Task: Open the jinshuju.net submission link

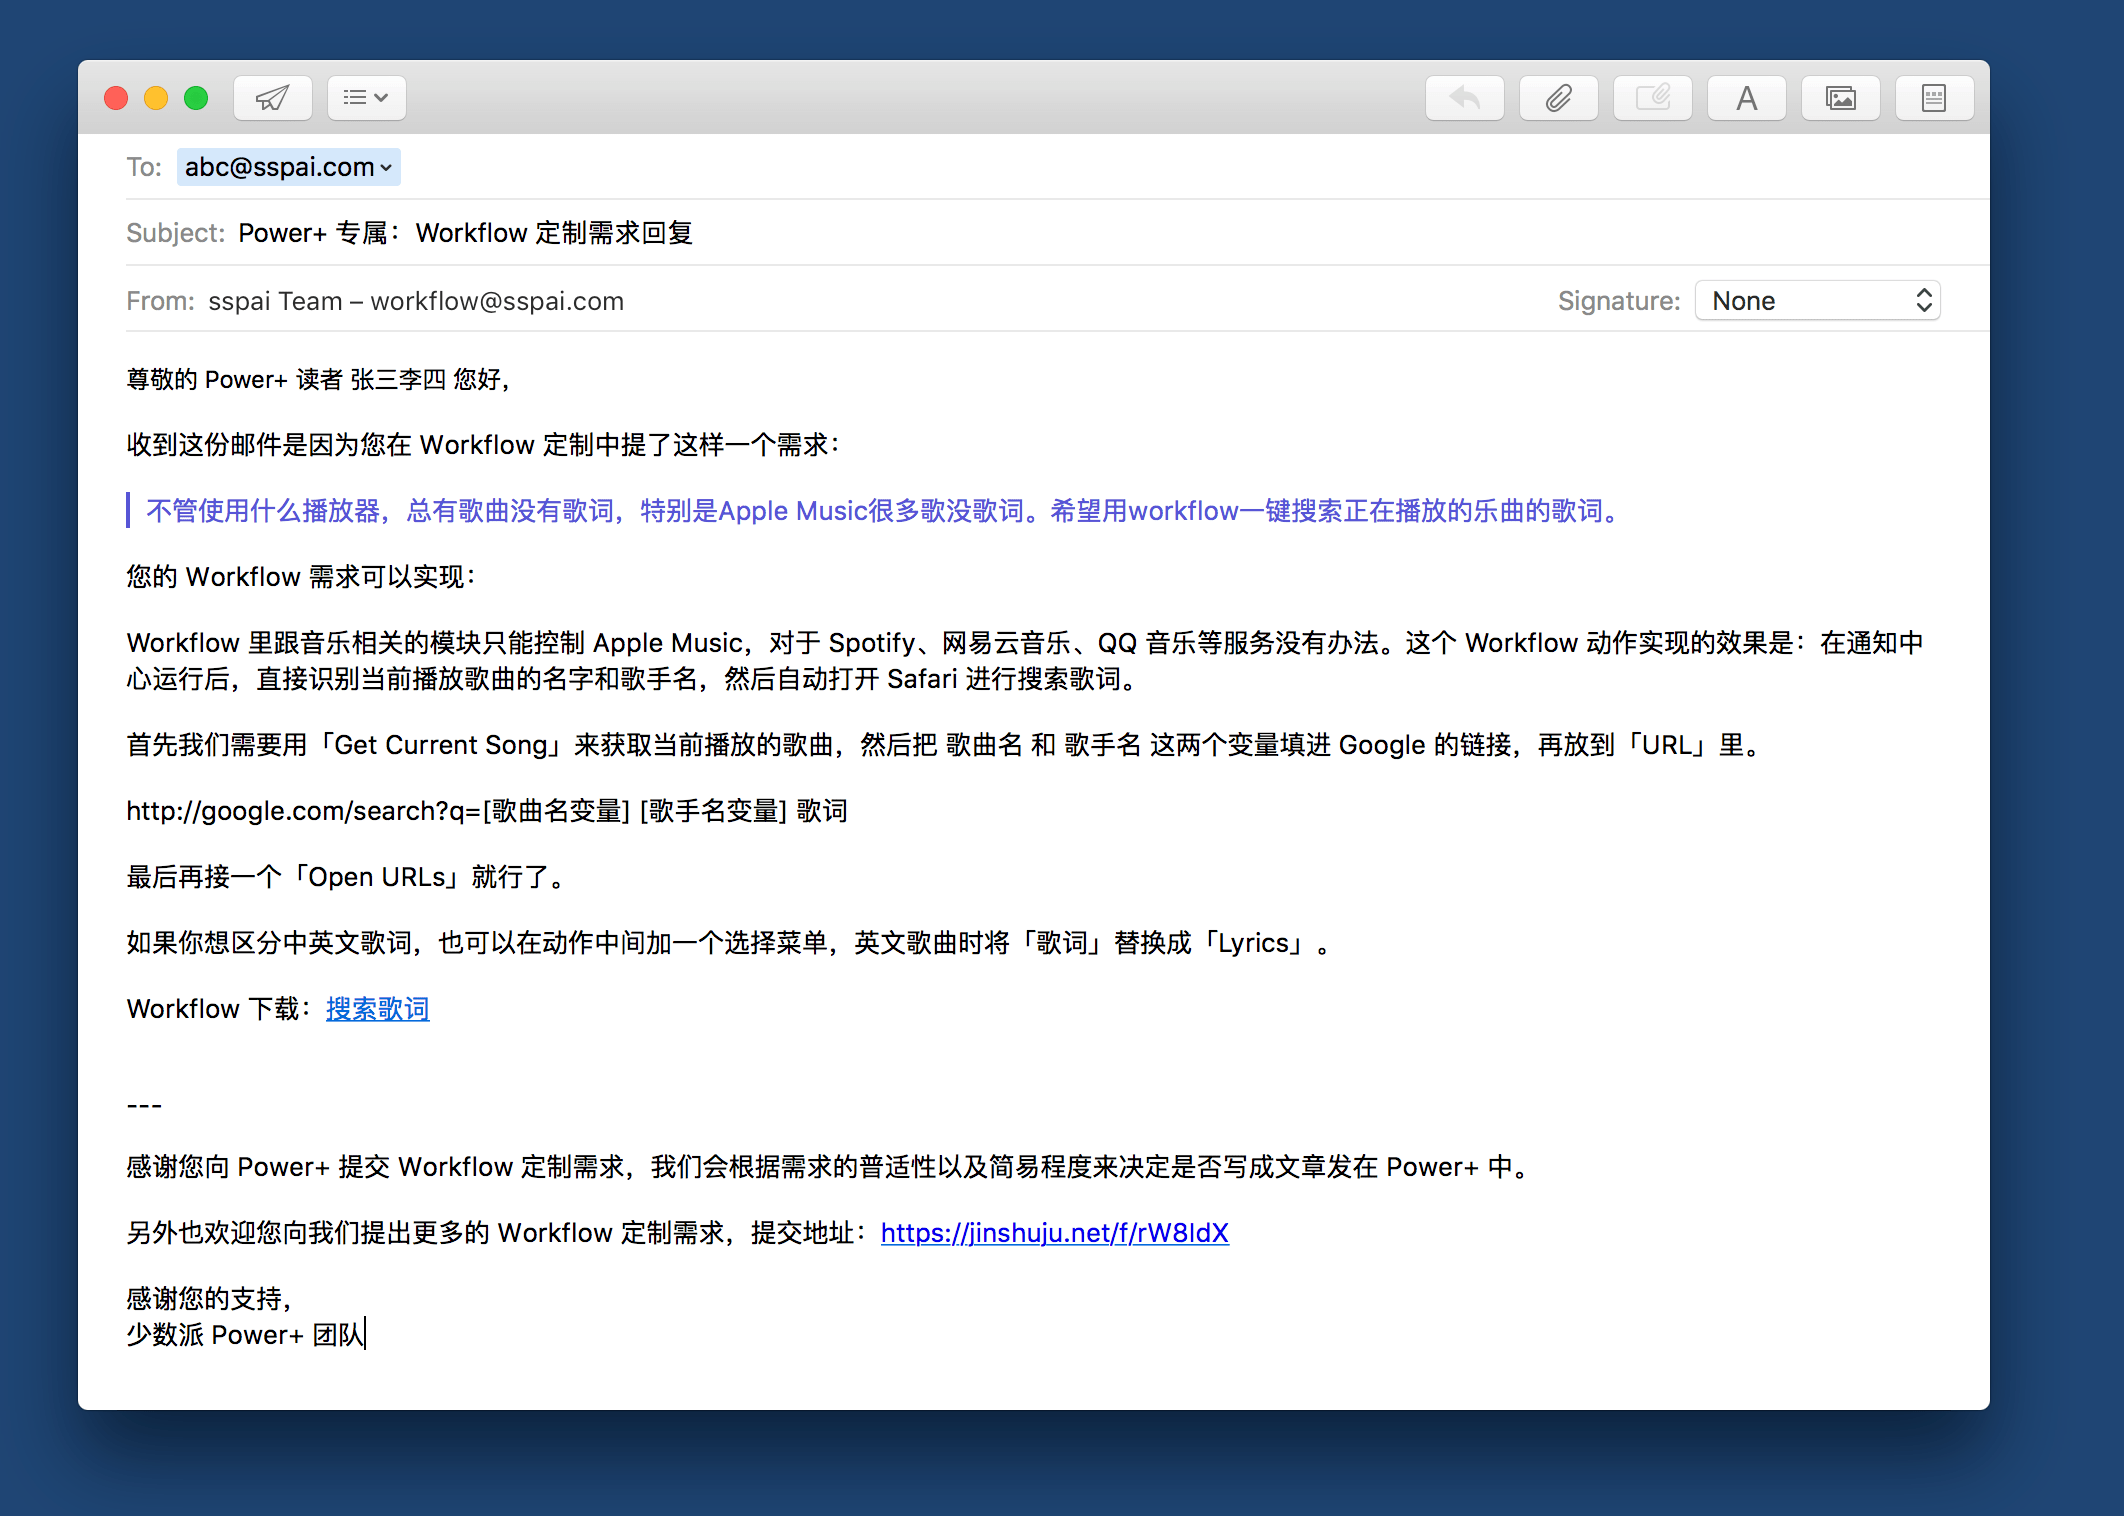Action: (1054, 1233)
